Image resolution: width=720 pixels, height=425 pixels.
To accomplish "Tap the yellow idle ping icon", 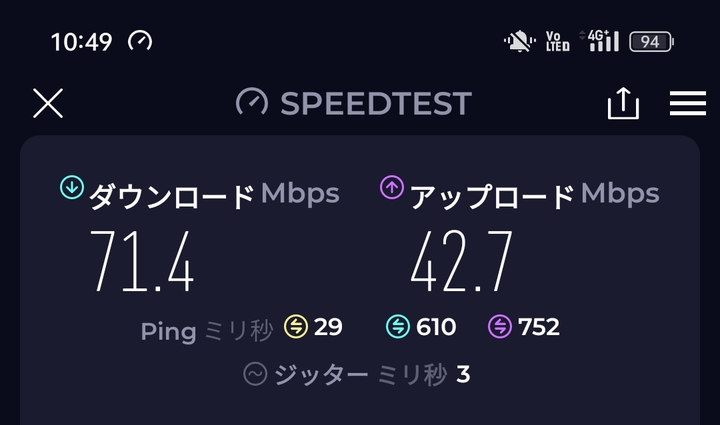I will [296, 326].
